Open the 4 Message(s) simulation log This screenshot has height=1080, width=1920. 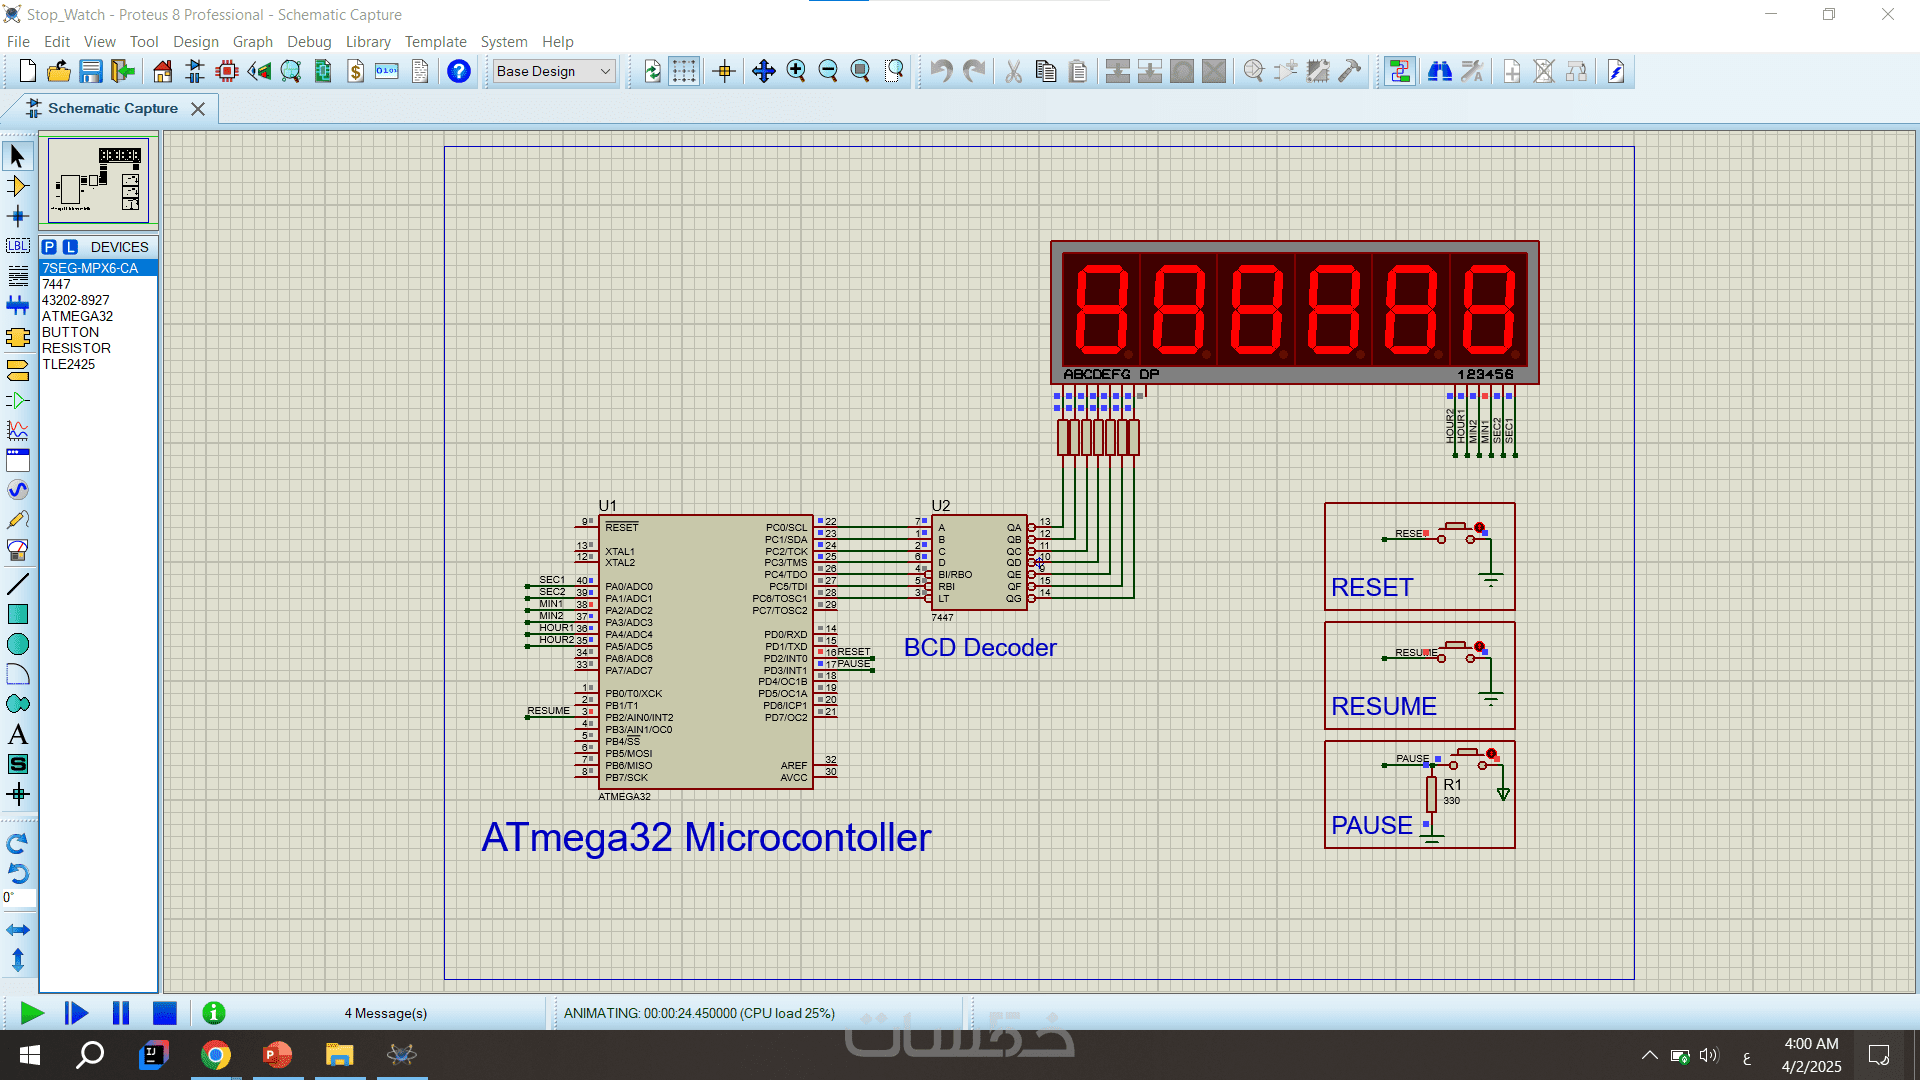point(385,1013)
